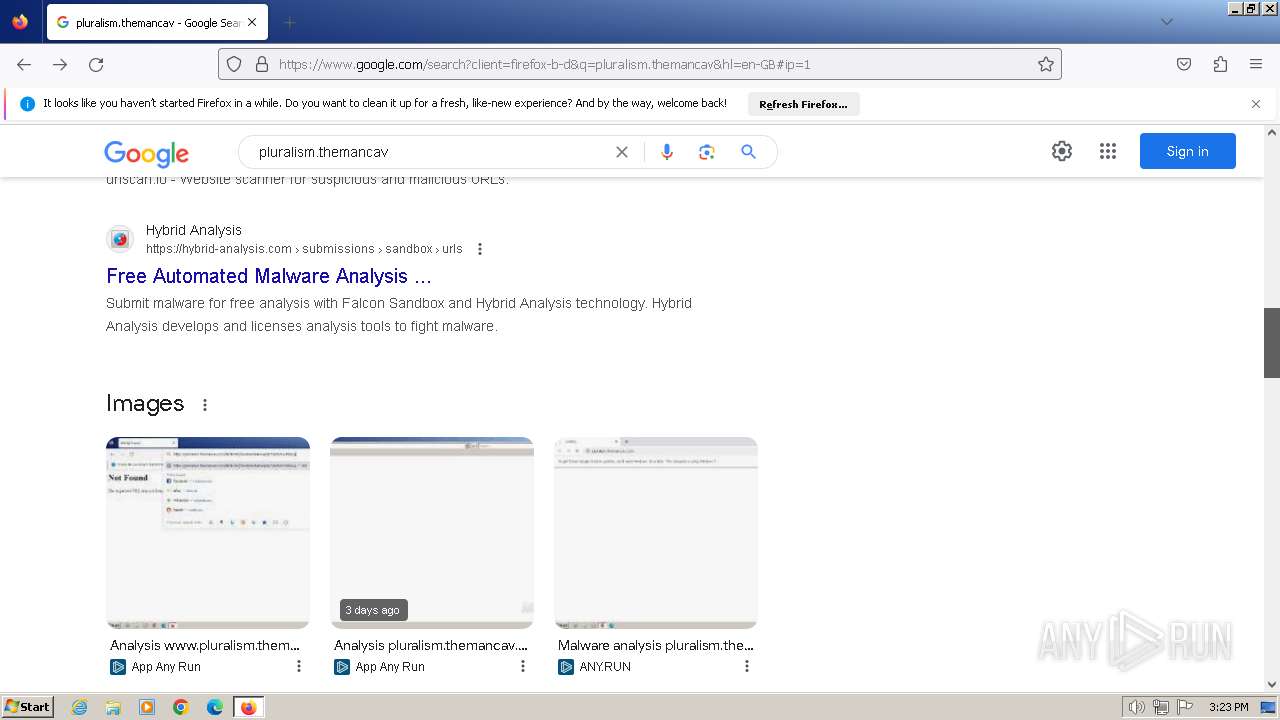Reload the current page
1280x720 pixels.
pos(96,64)
